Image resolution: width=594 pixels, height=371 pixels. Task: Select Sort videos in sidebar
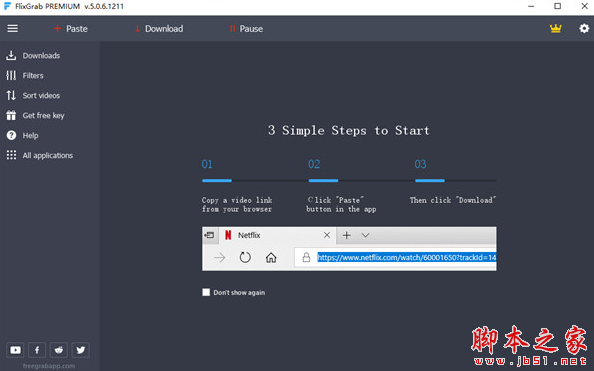pyautogui.click(x=33, y=95)
